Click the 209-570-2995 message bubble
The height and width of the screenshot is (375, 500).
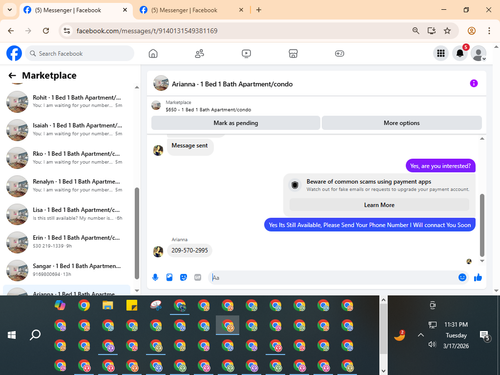click(x=189, y=250)
